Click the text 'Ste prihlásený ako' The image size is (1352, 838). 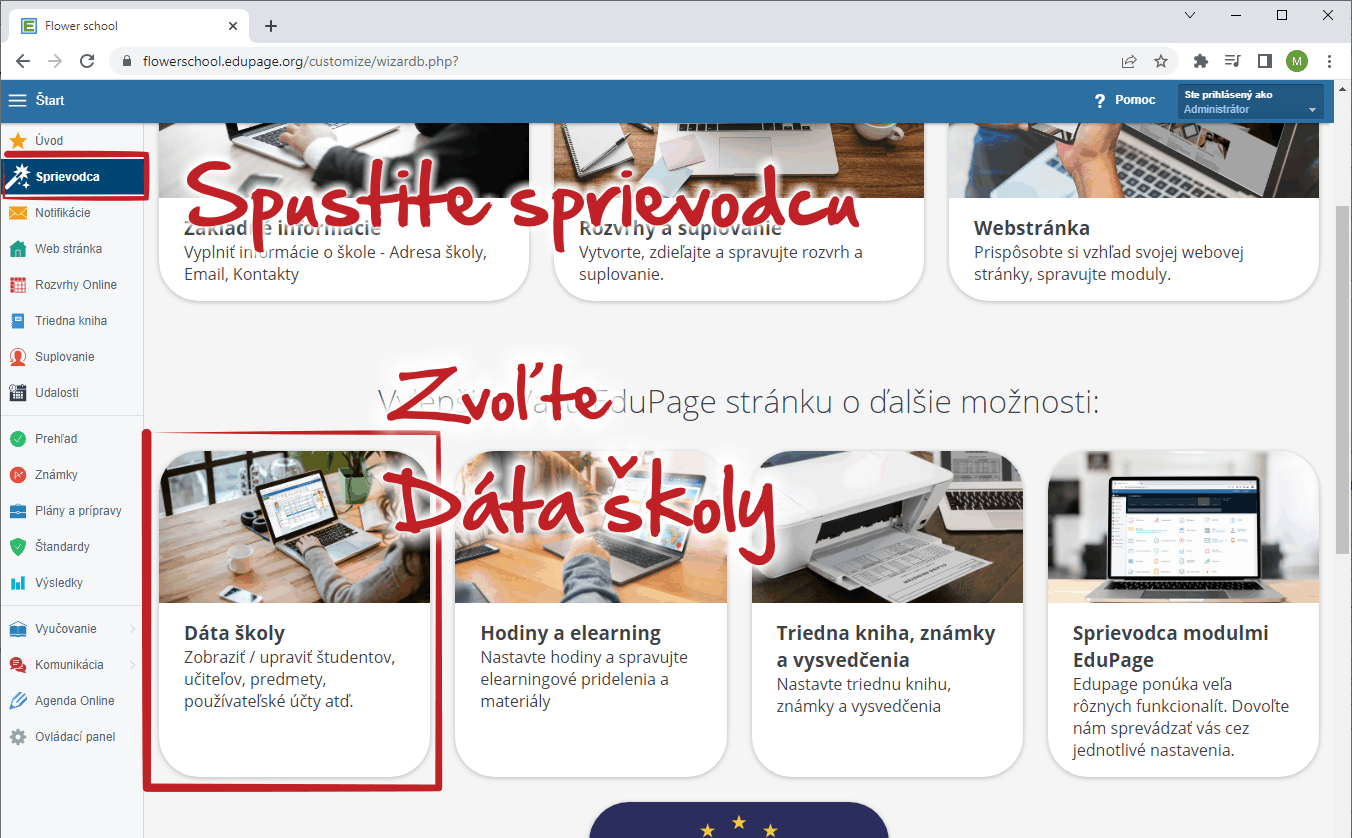[x=1228, y=95]
